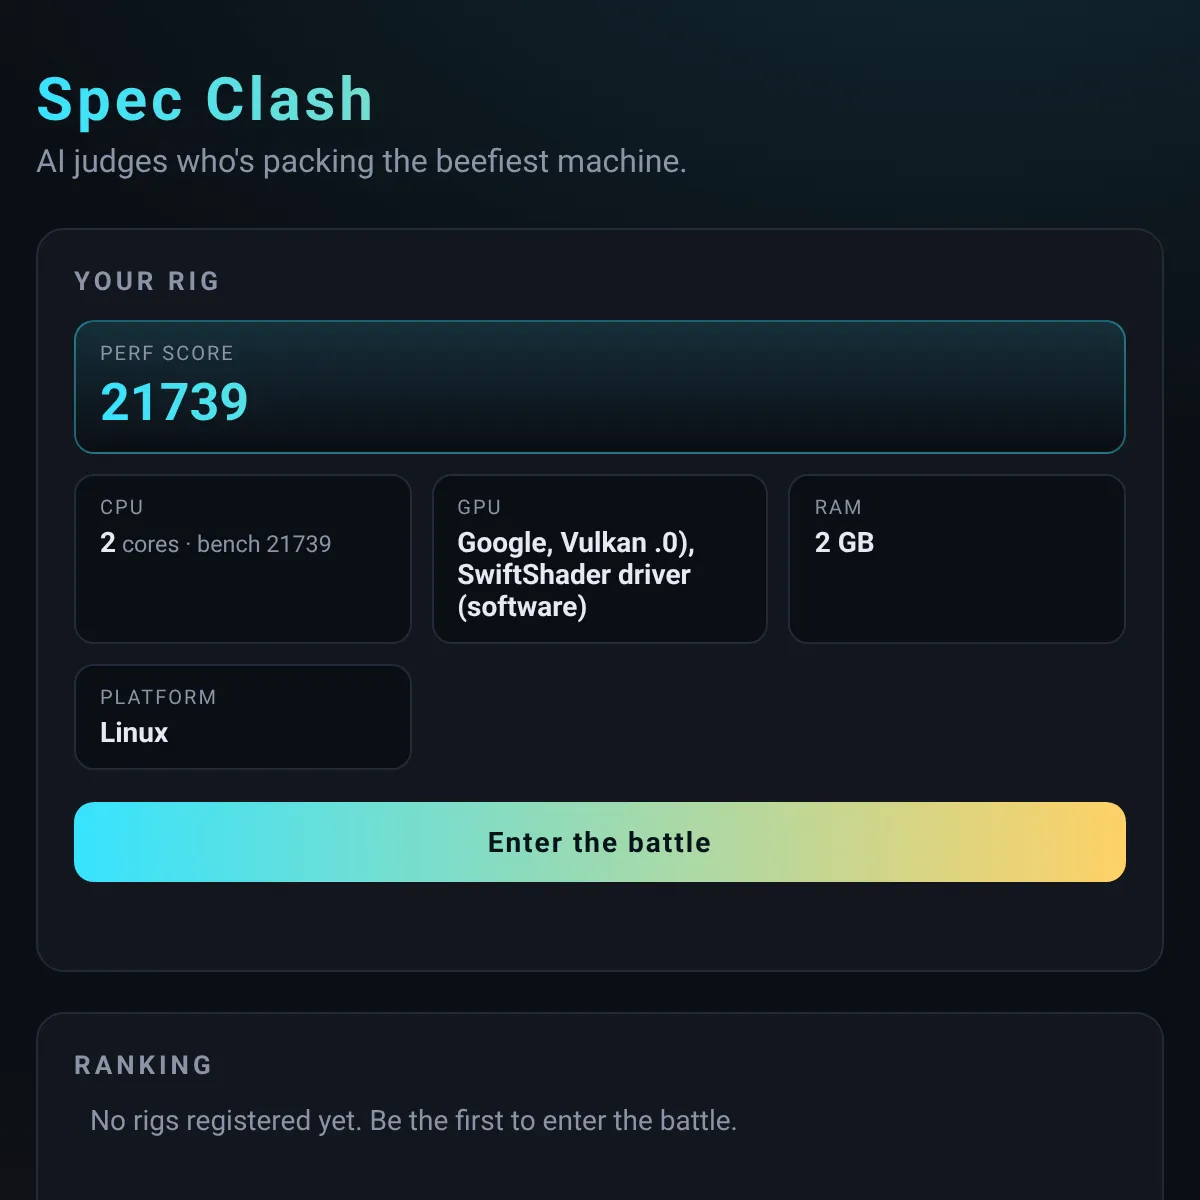Click the SwiftShader driver GPU text

click(574, 574)
